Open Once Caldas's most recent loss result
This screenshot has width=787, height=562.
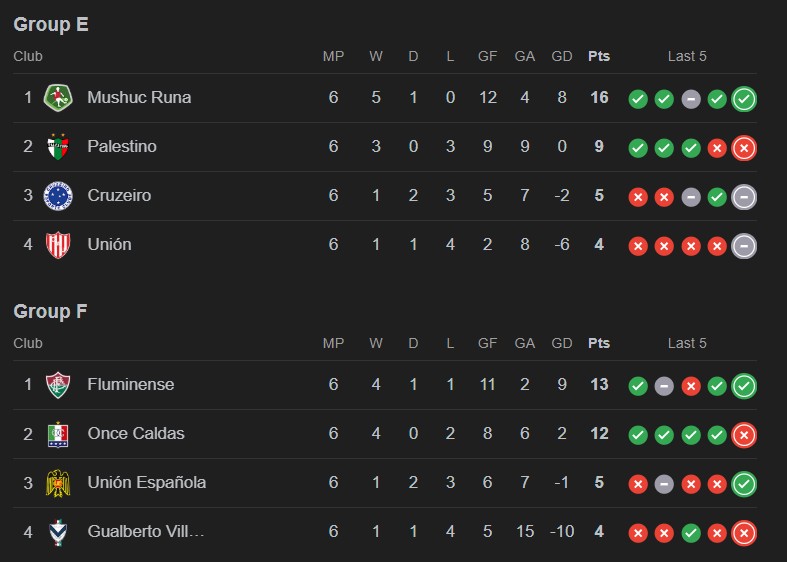pyautogui.click(x=743, y=435)
